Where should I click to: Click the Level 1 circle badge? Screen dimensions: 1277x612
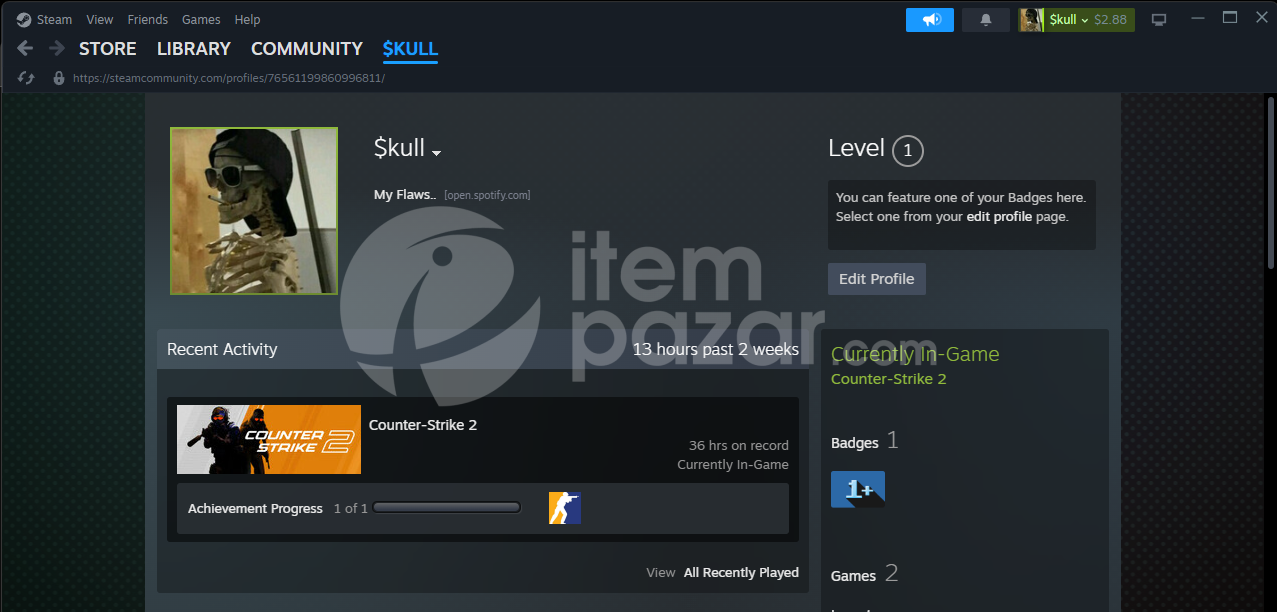coord(907,151)
